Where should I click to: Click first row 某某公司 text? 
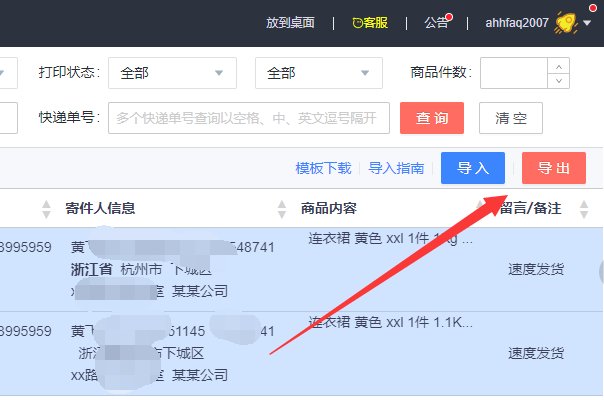(x=200, y=291)
